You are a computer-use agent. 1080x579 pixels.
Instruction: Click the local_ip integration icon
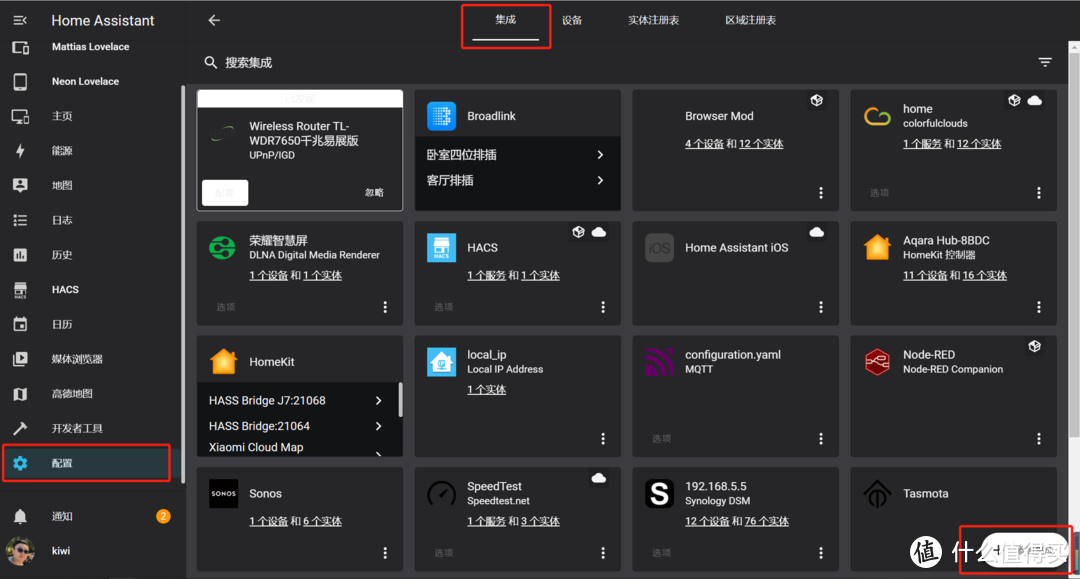click(442, 361)
